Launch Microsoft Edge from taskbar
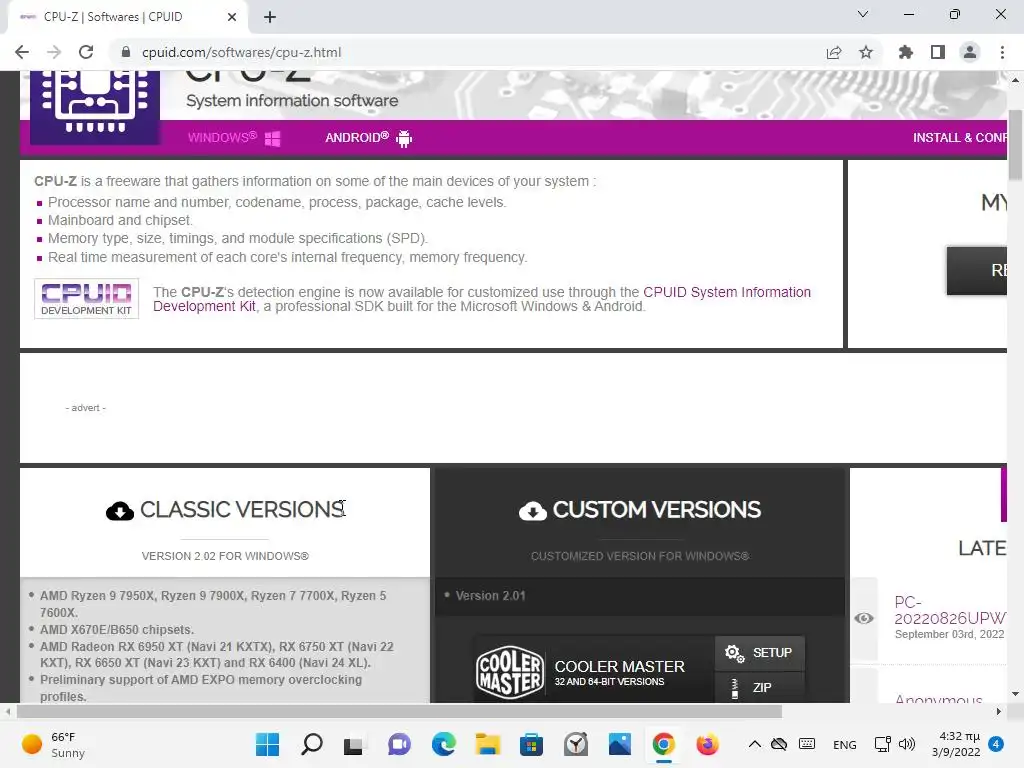The width and height of the screenshot is (1024, 768). [x=443, y=744]
